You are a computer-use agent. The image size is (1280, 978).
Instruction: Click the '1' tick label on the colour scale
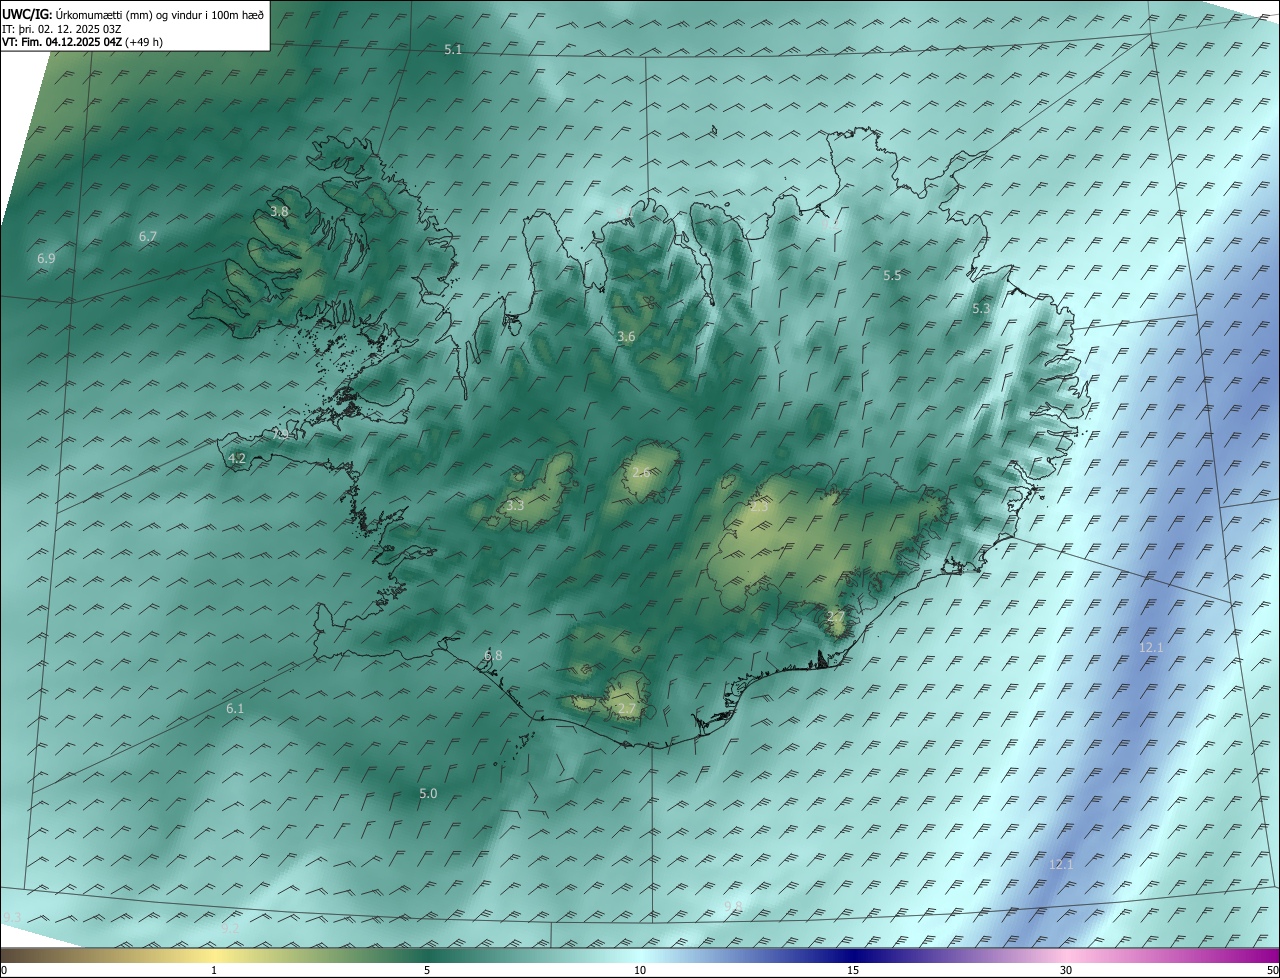click(214, 971)
